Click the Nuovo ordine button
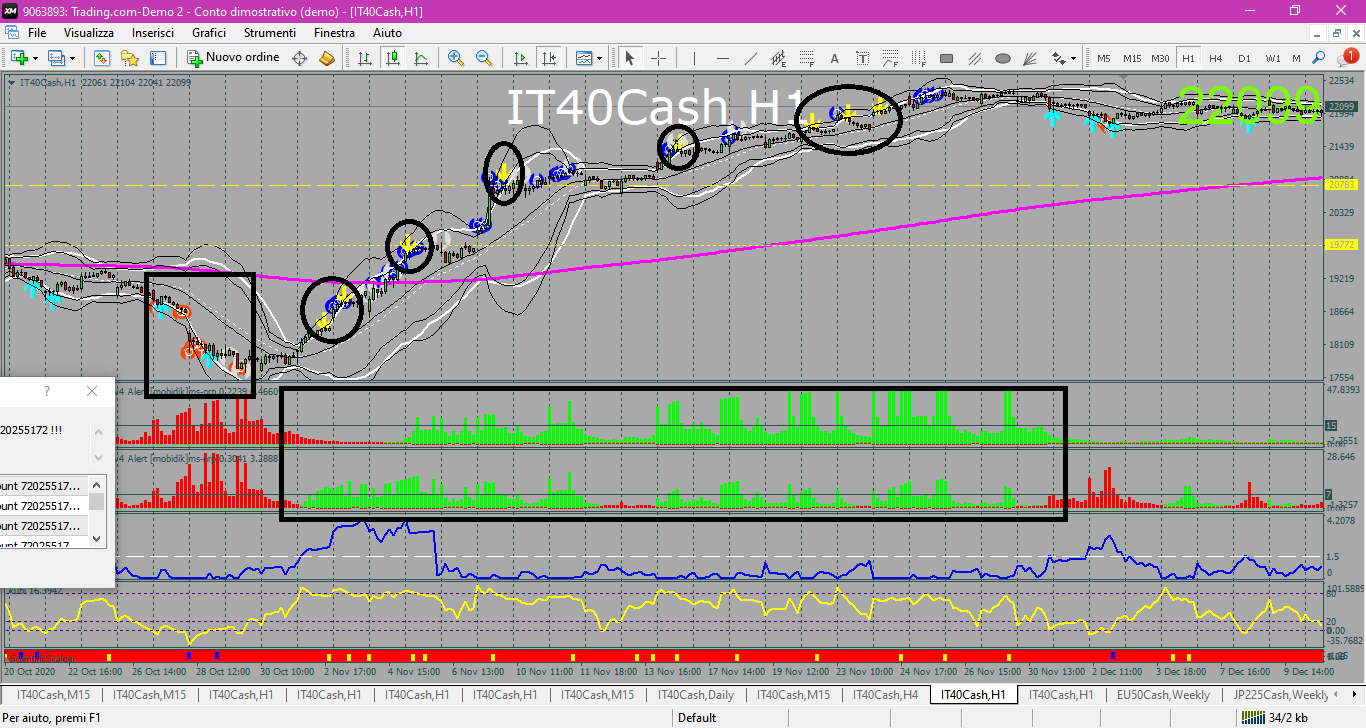Viewport: 1366px width, 728px height. pyautogui.click(x=232, y=58)
